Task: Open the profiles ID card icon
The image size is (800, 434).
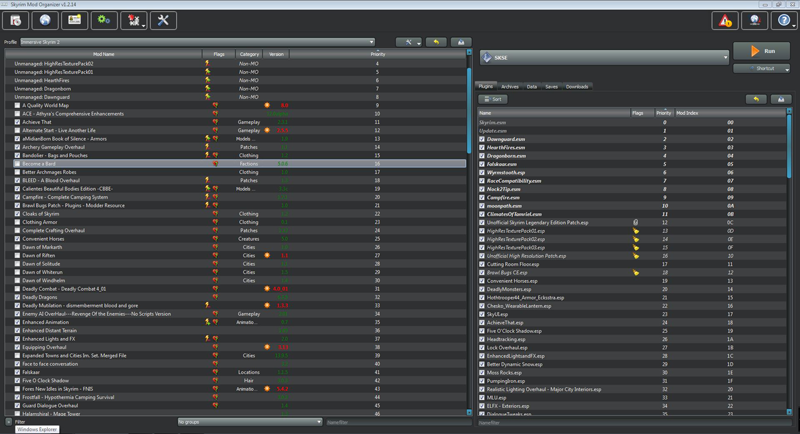Action: click(74, 20)
